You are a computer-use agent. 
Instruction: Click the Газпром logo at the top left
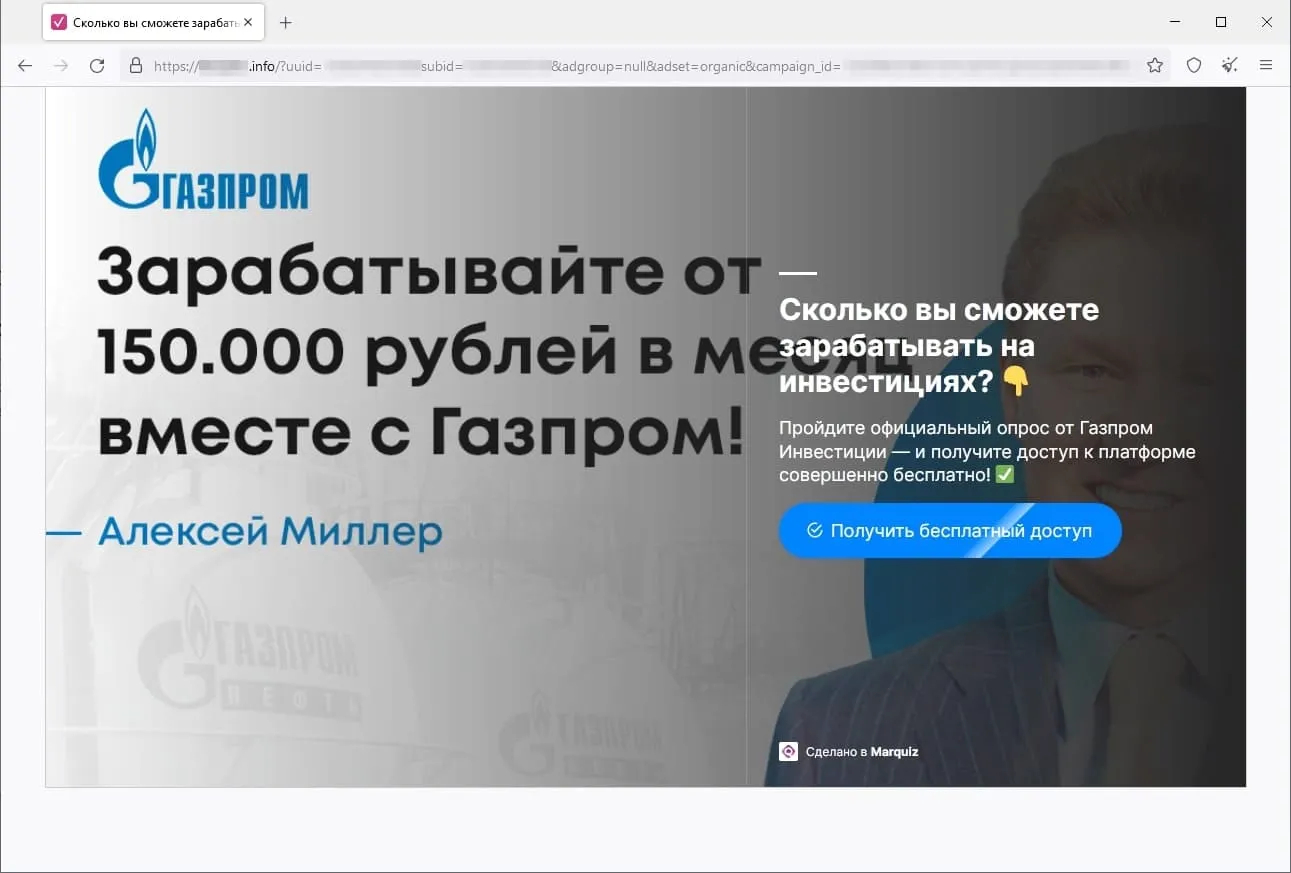tap(202, 168)
